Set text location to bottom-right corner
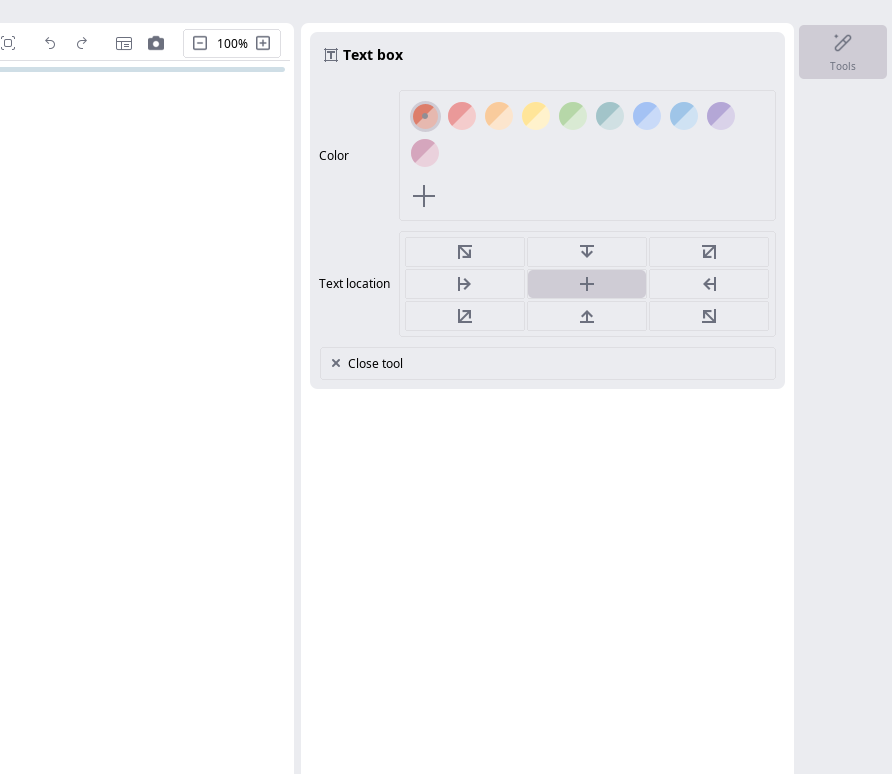This screenshot has height=774, width=892. tap(709, 316)
